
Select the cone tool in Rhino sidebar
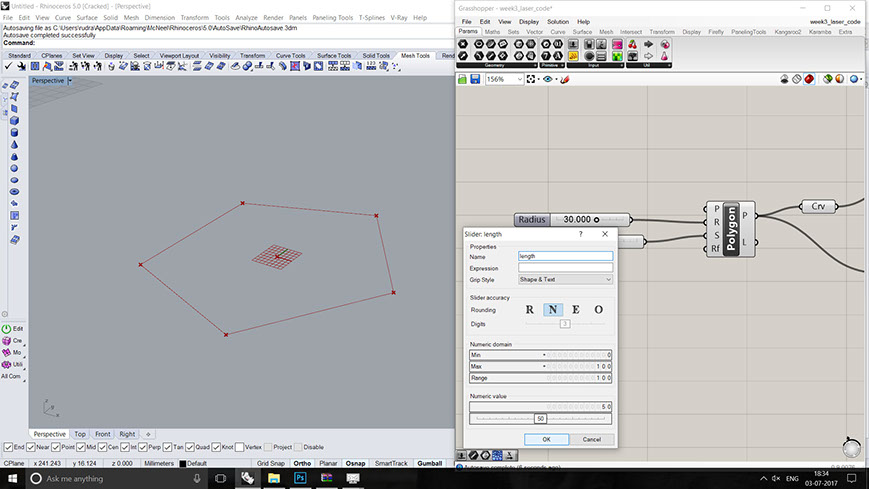[x=14, y=144]
